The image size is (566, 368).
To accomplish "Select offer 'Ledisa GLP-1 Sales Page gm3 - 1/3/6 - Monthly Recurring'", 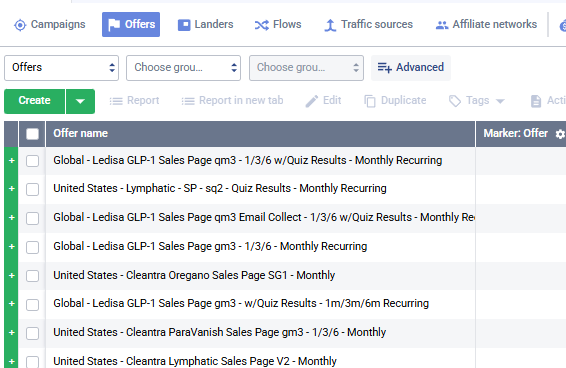I will pos(210,246).
